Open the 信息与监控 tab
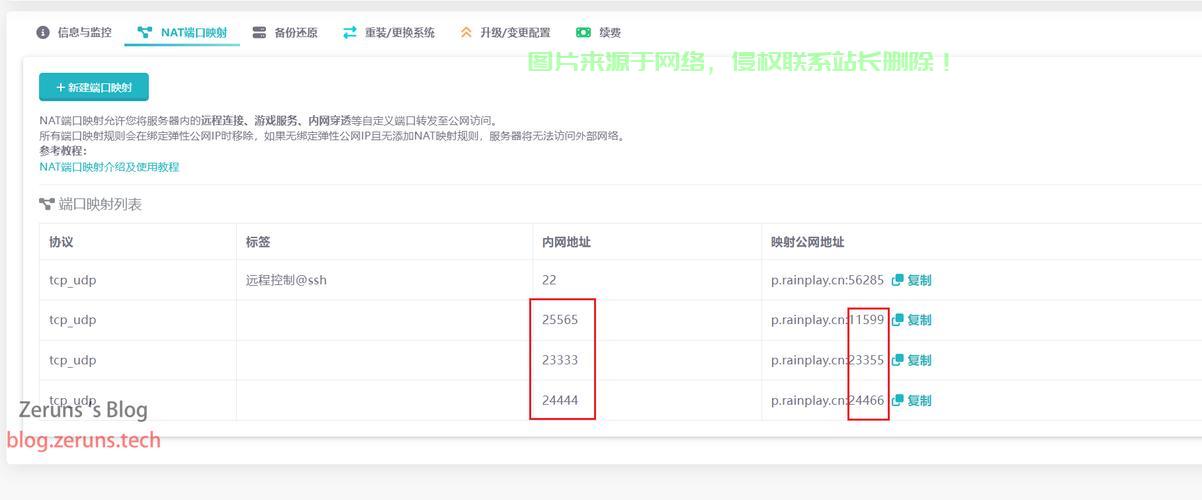Image resolution: width=1202 pixels, height=500 pixels. (x=74, y=32)
